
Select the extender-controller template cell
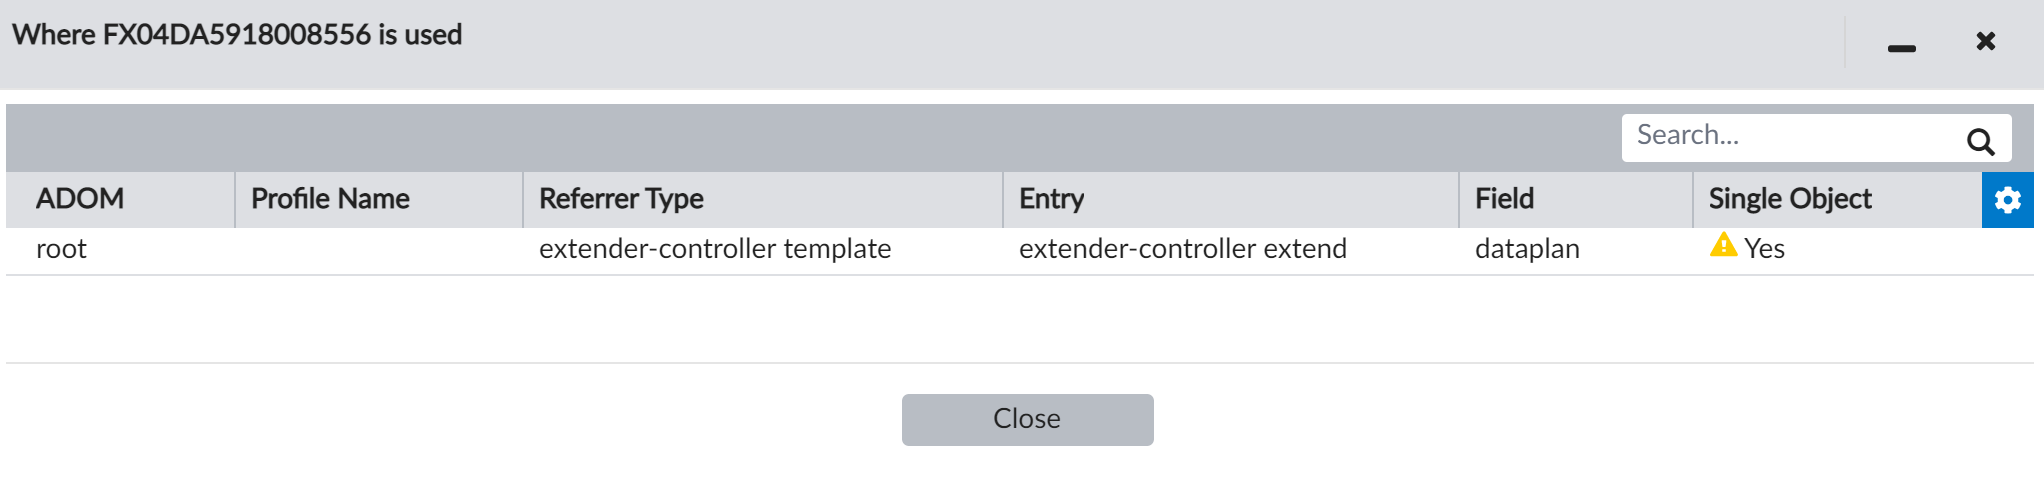(714, 249)
